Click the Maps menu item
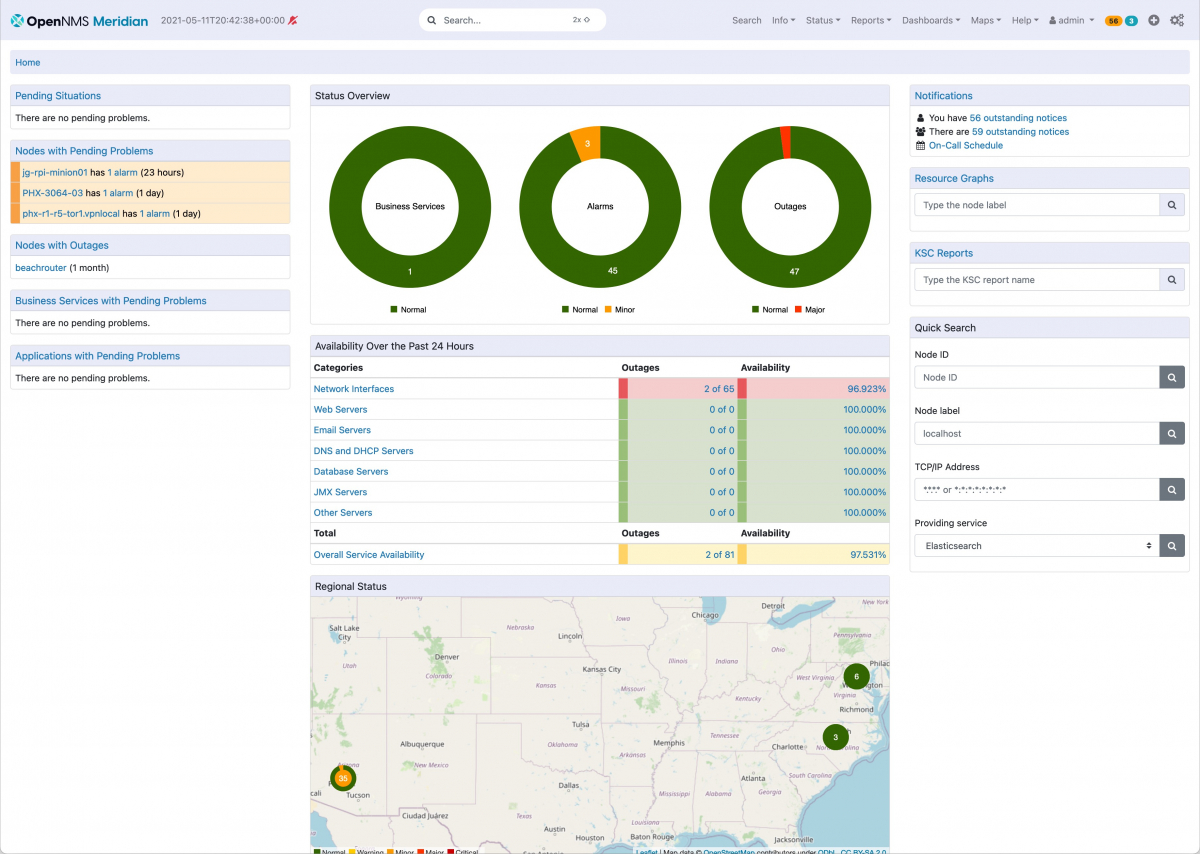The height and width of the screenshot is (854, 1200). (985, 19)
